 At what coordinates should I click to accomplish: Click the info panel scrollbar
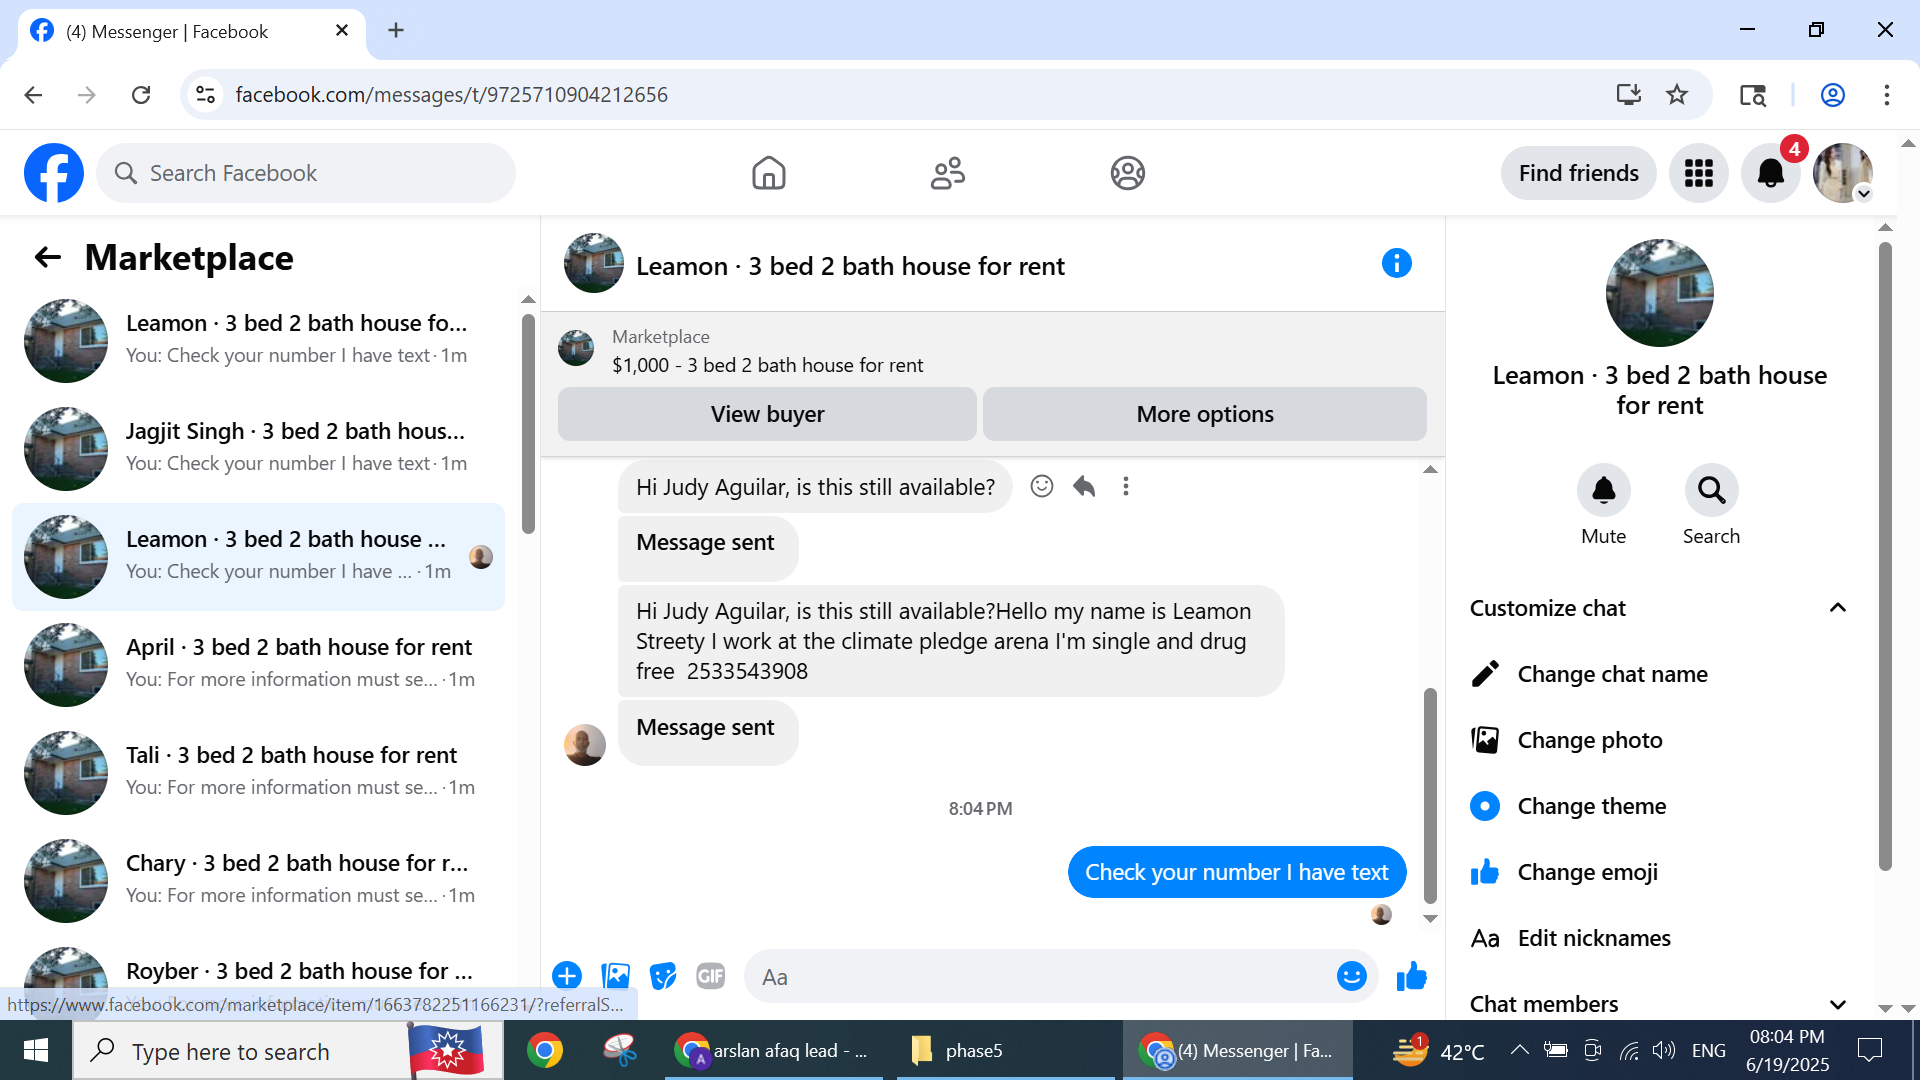[x=1885, y=556]
